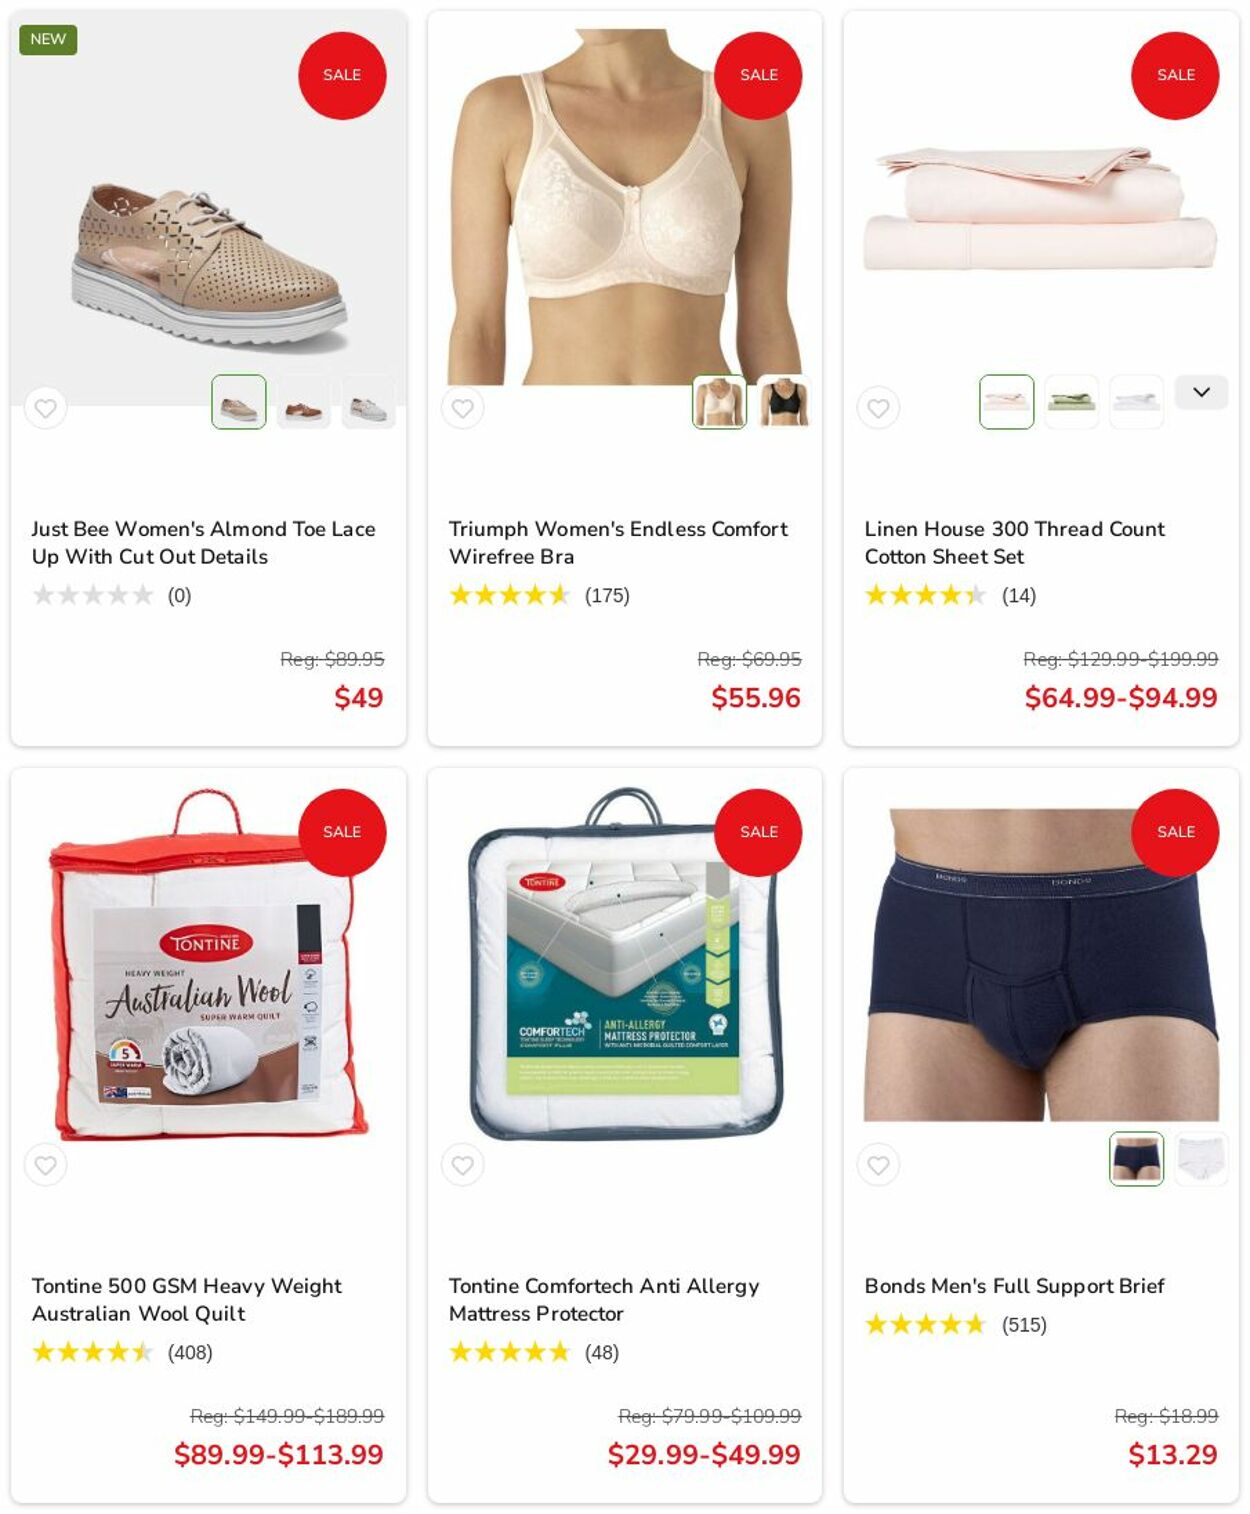Add Bonds Full Support Brief to wishlist

pos(878,1165)
